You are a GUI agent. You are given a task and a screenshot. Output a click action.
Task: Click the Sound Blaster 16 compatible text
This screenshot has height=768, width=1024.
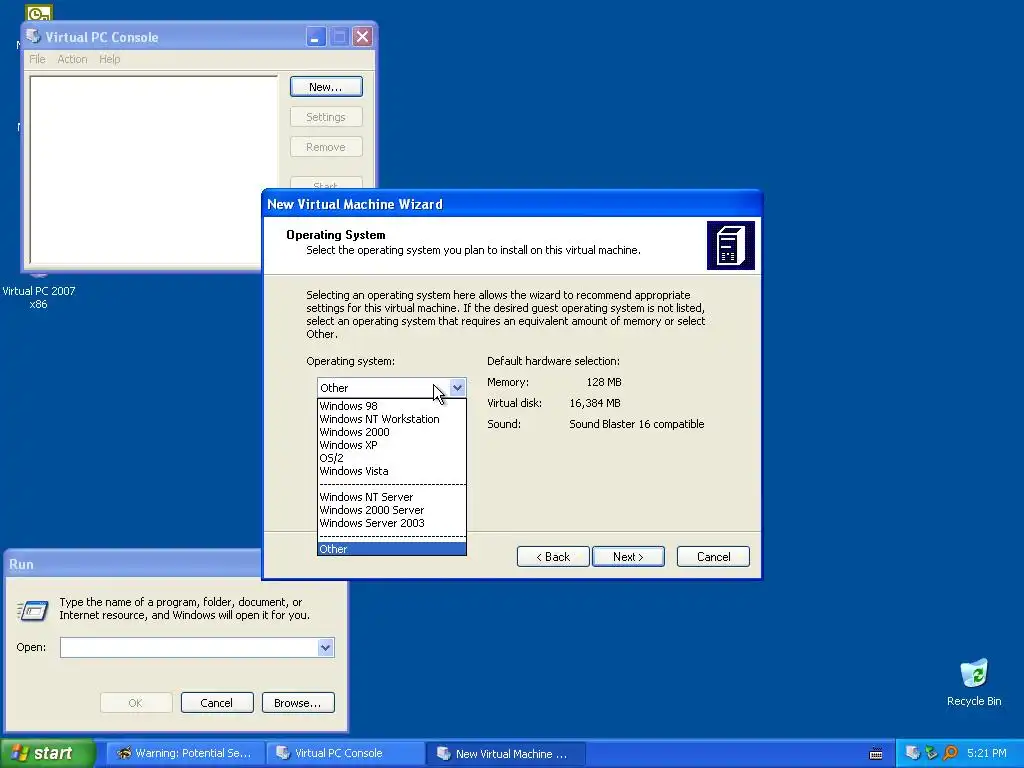[637, 424]
